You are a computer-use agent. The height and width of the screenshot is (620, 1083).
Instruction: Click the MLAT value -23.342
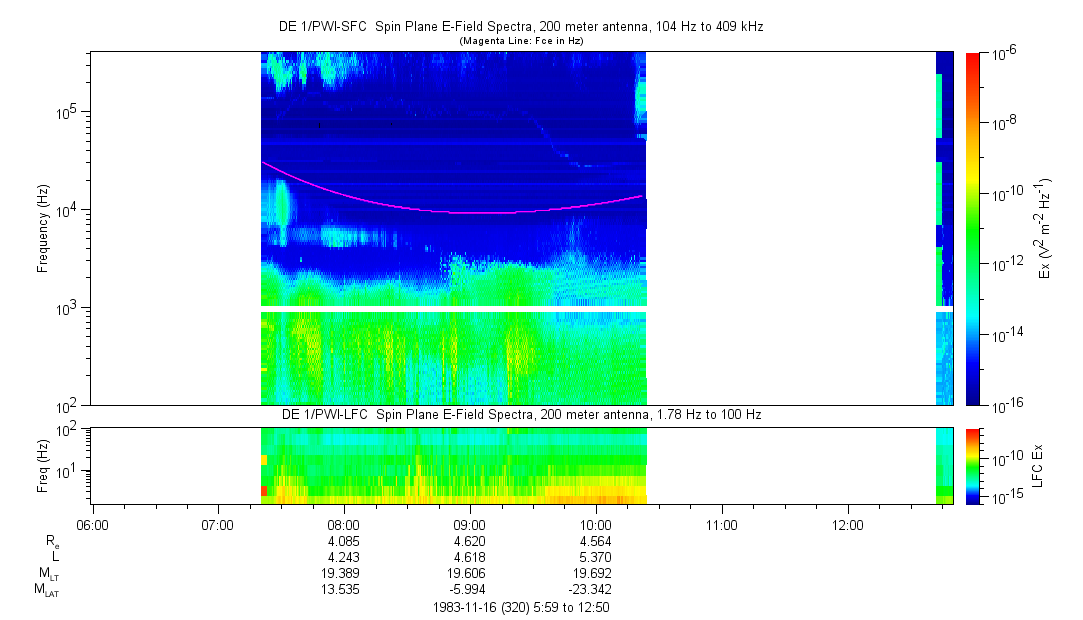[x=596, y=590]
